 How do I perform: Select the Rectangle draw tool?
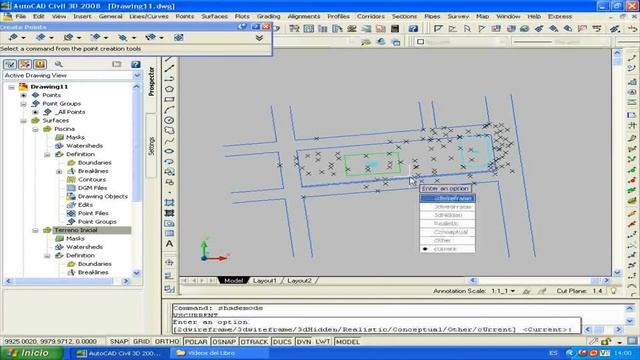tap(169, 99)
